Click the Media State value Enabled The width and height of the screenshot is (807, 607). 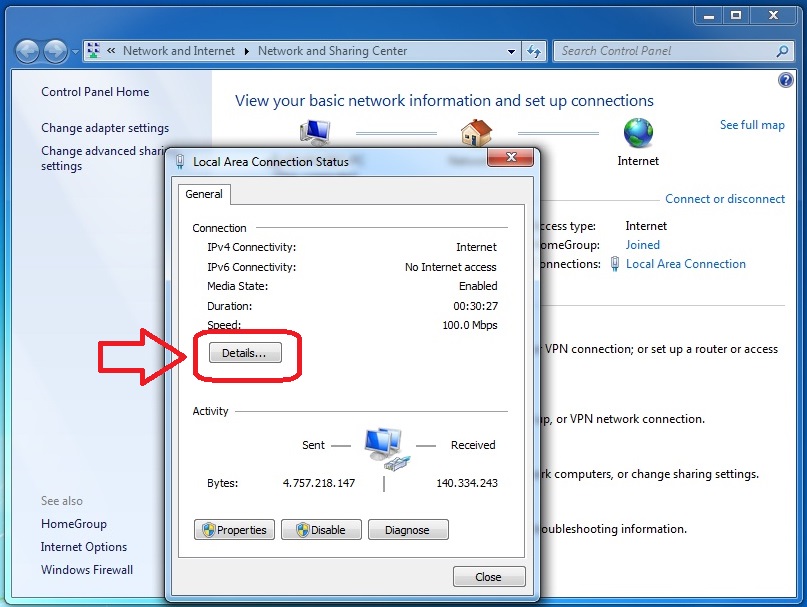click(478, 286)
